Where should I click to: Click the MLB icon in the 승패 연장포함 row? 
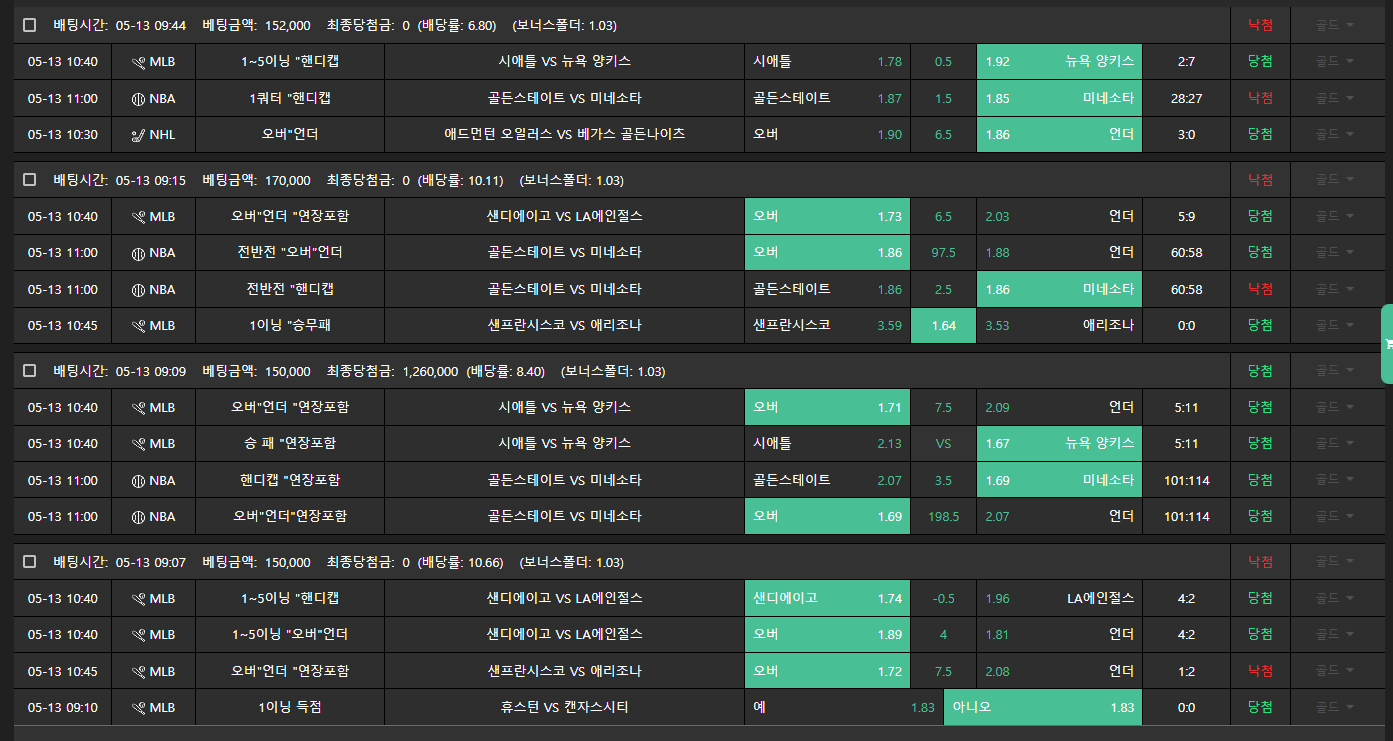coord(139,444)
